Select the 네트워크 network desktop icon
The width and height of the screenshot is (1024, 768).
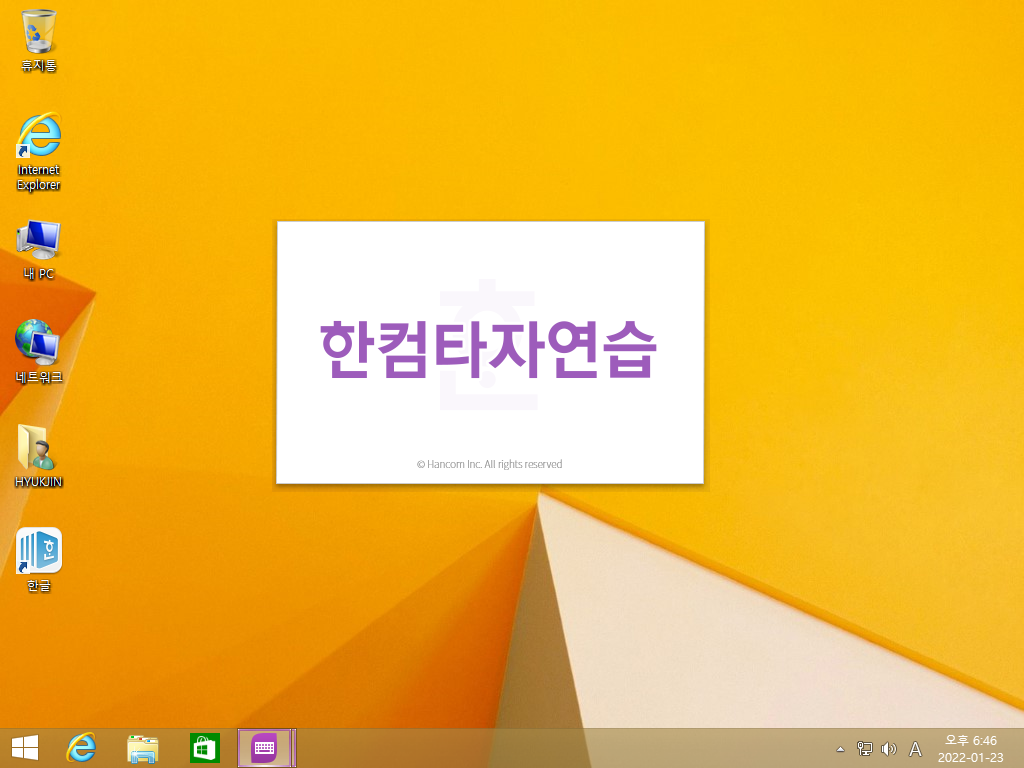39,351
